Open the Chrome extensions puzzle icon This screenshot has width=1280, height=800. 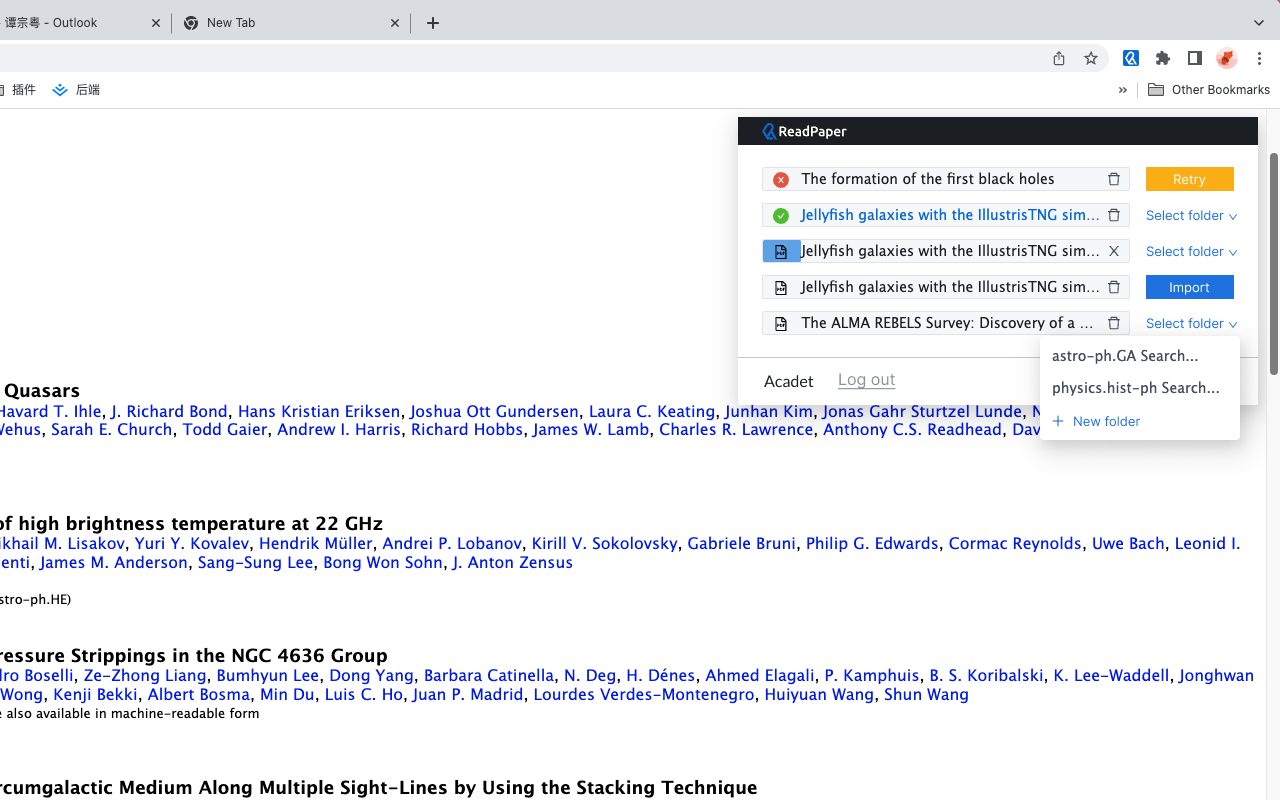pyautogui.click(x=1163, y=58)
